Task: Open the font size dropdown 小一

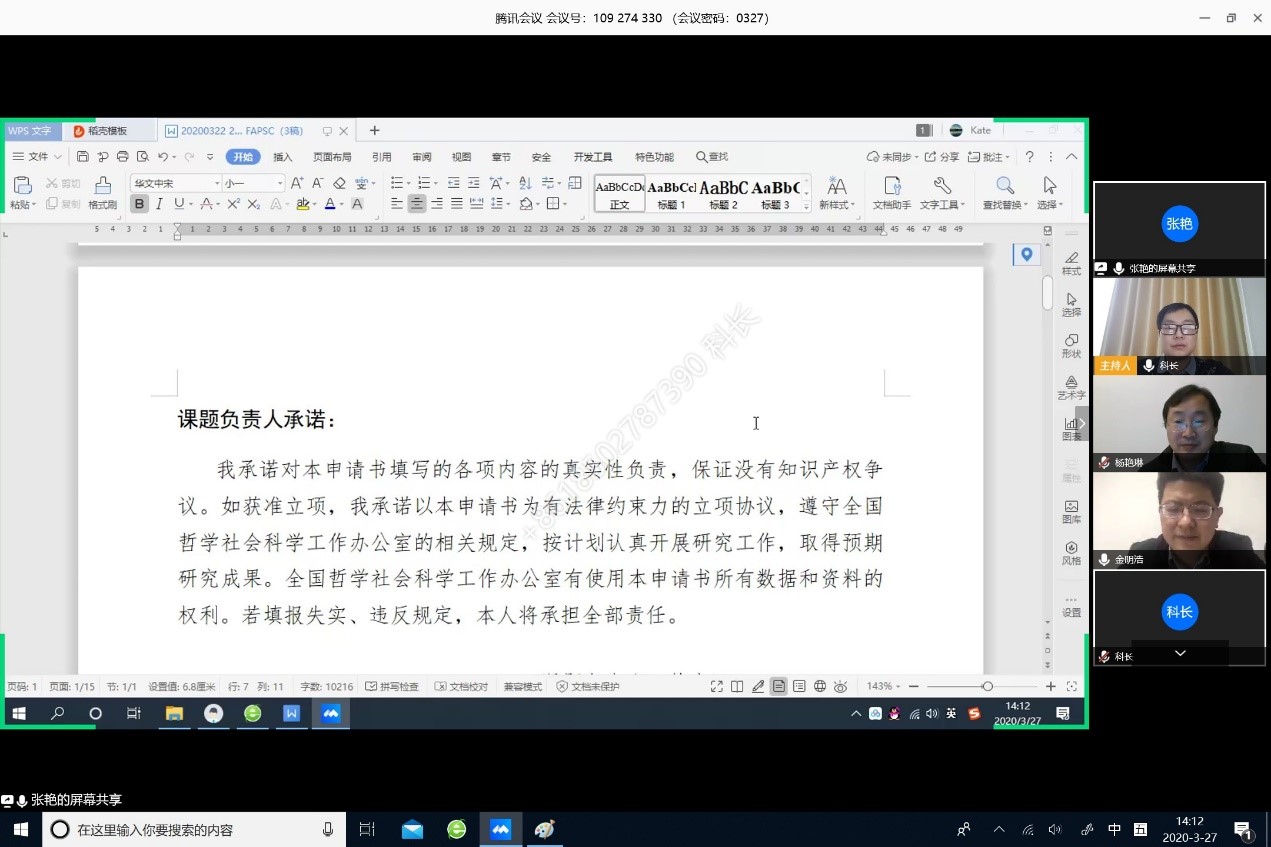Action: coord(253,183)
